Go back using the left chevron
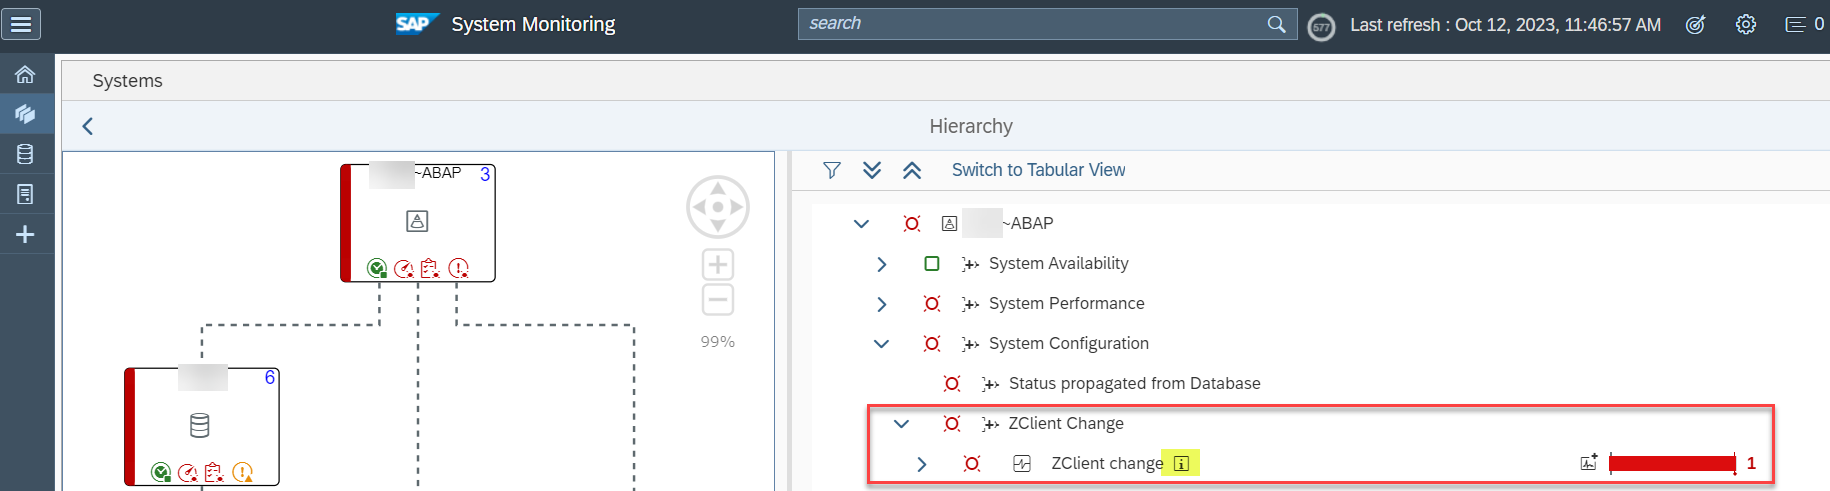 pos(88,126)
